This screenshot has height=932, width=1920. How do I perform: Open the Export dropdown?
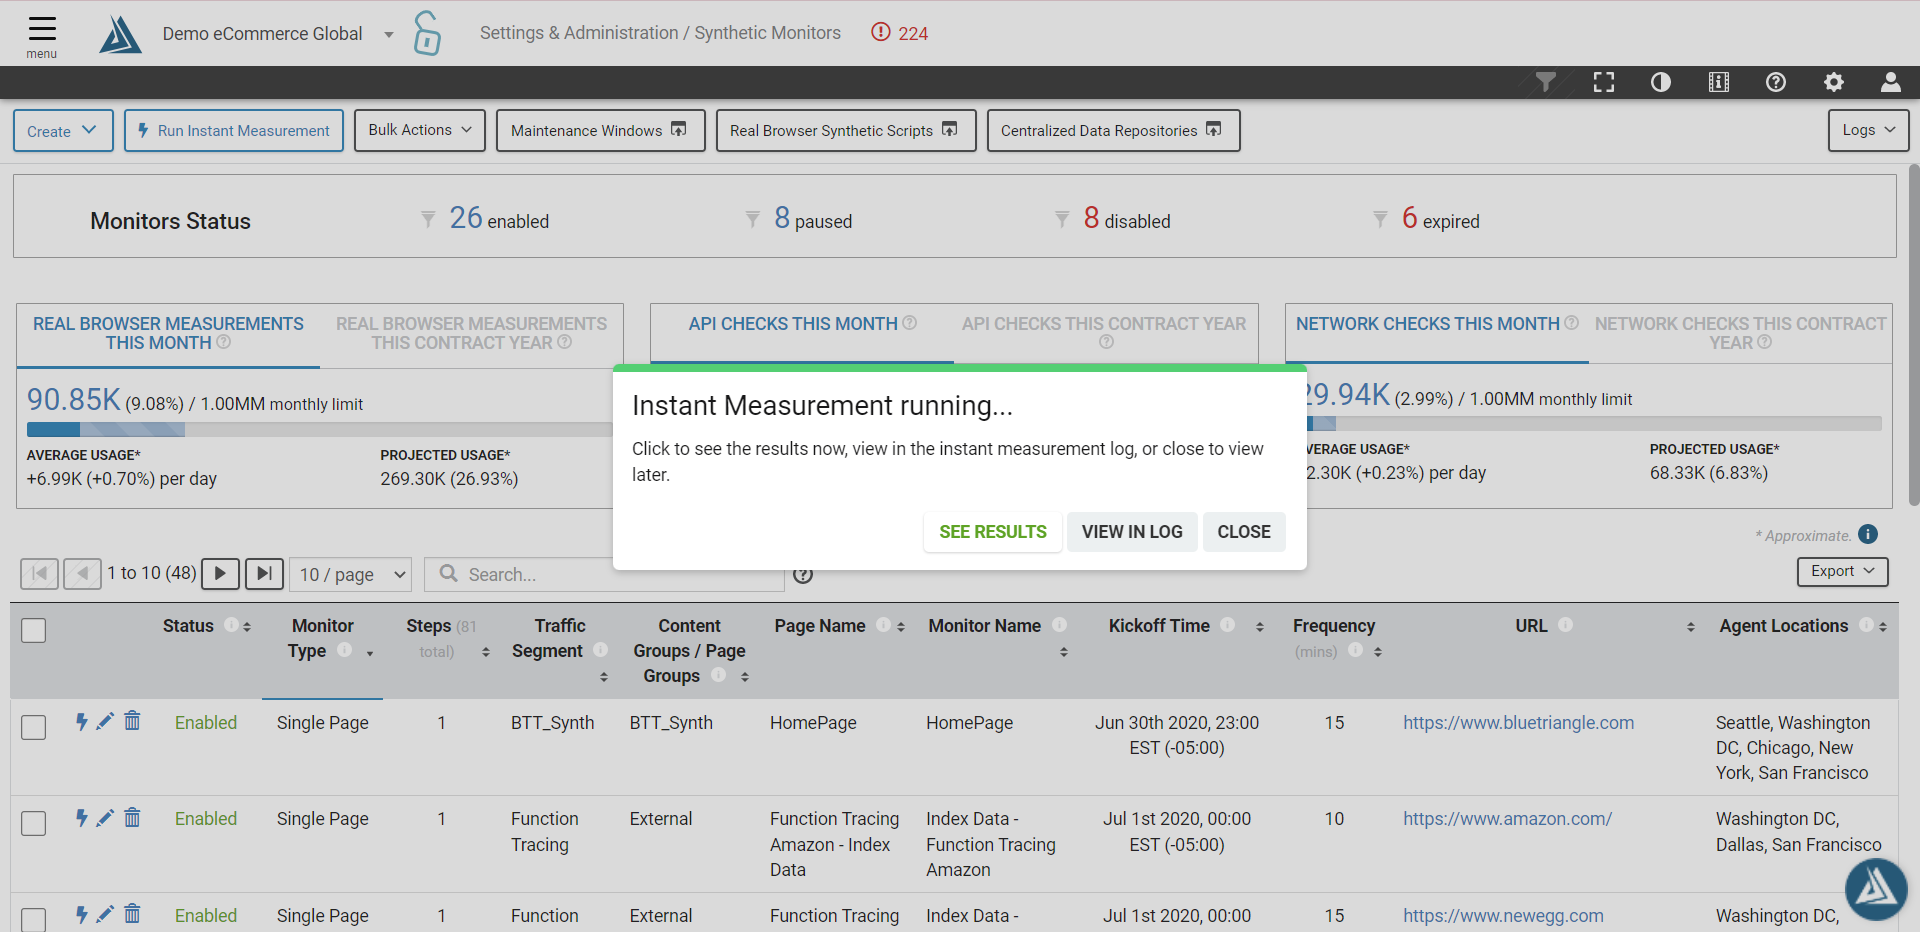tap(1842, 571)
